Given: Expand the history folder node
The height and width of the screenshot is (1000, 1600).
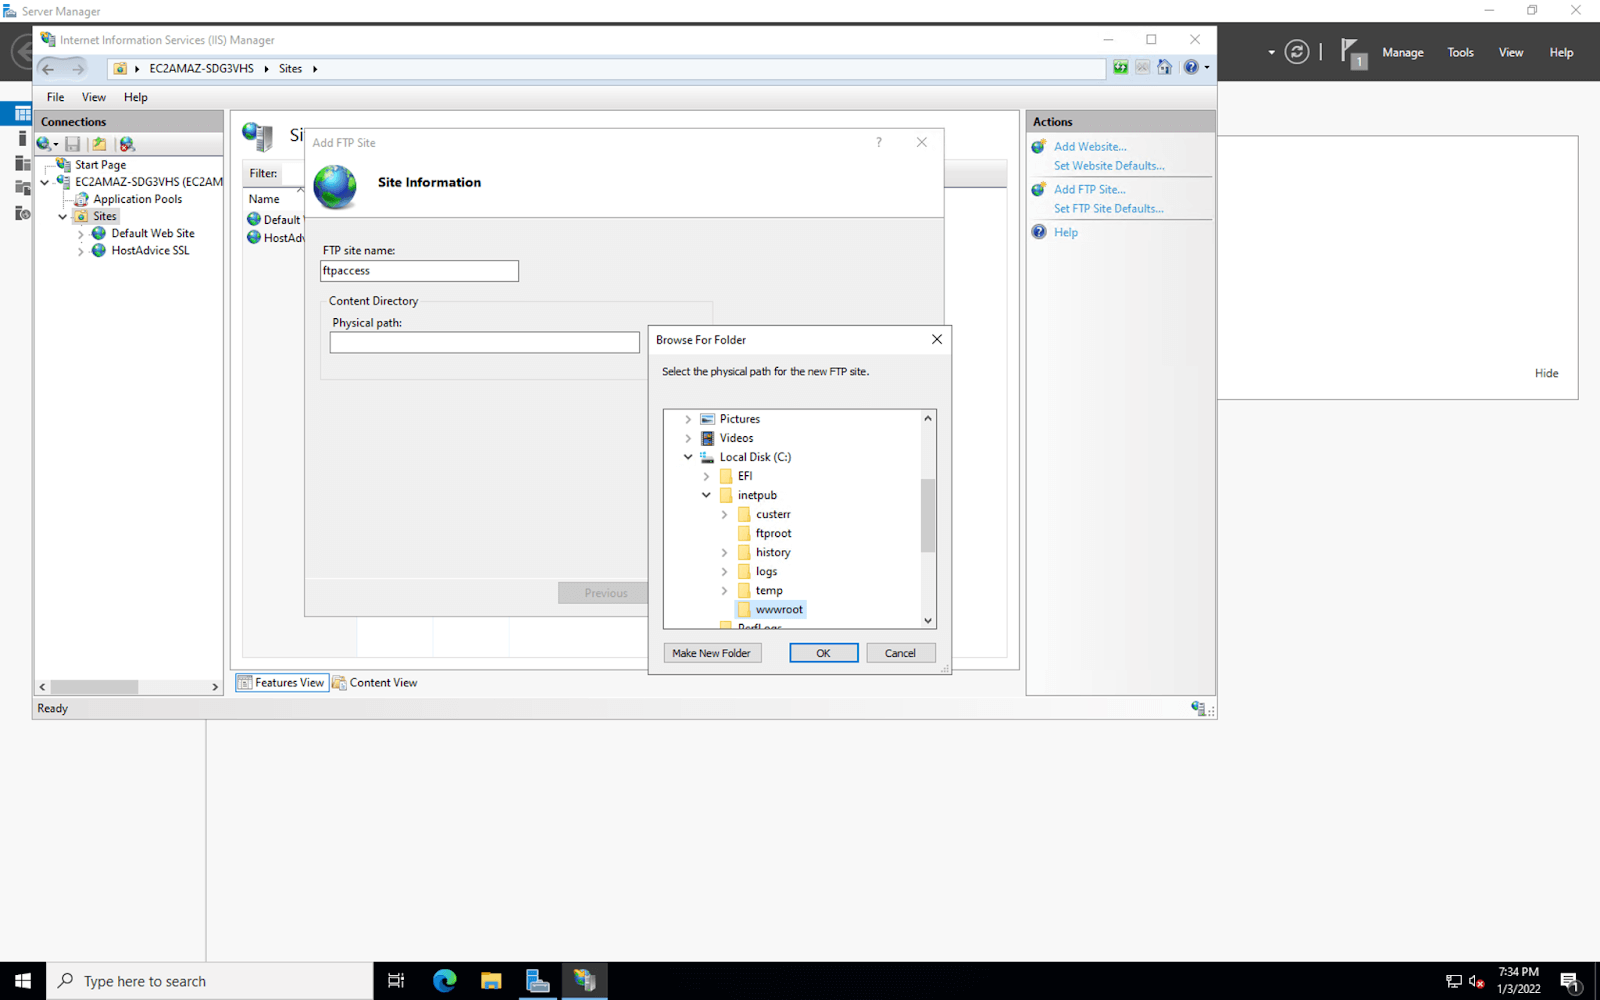Looking at the screenshot, I should 724,552.
